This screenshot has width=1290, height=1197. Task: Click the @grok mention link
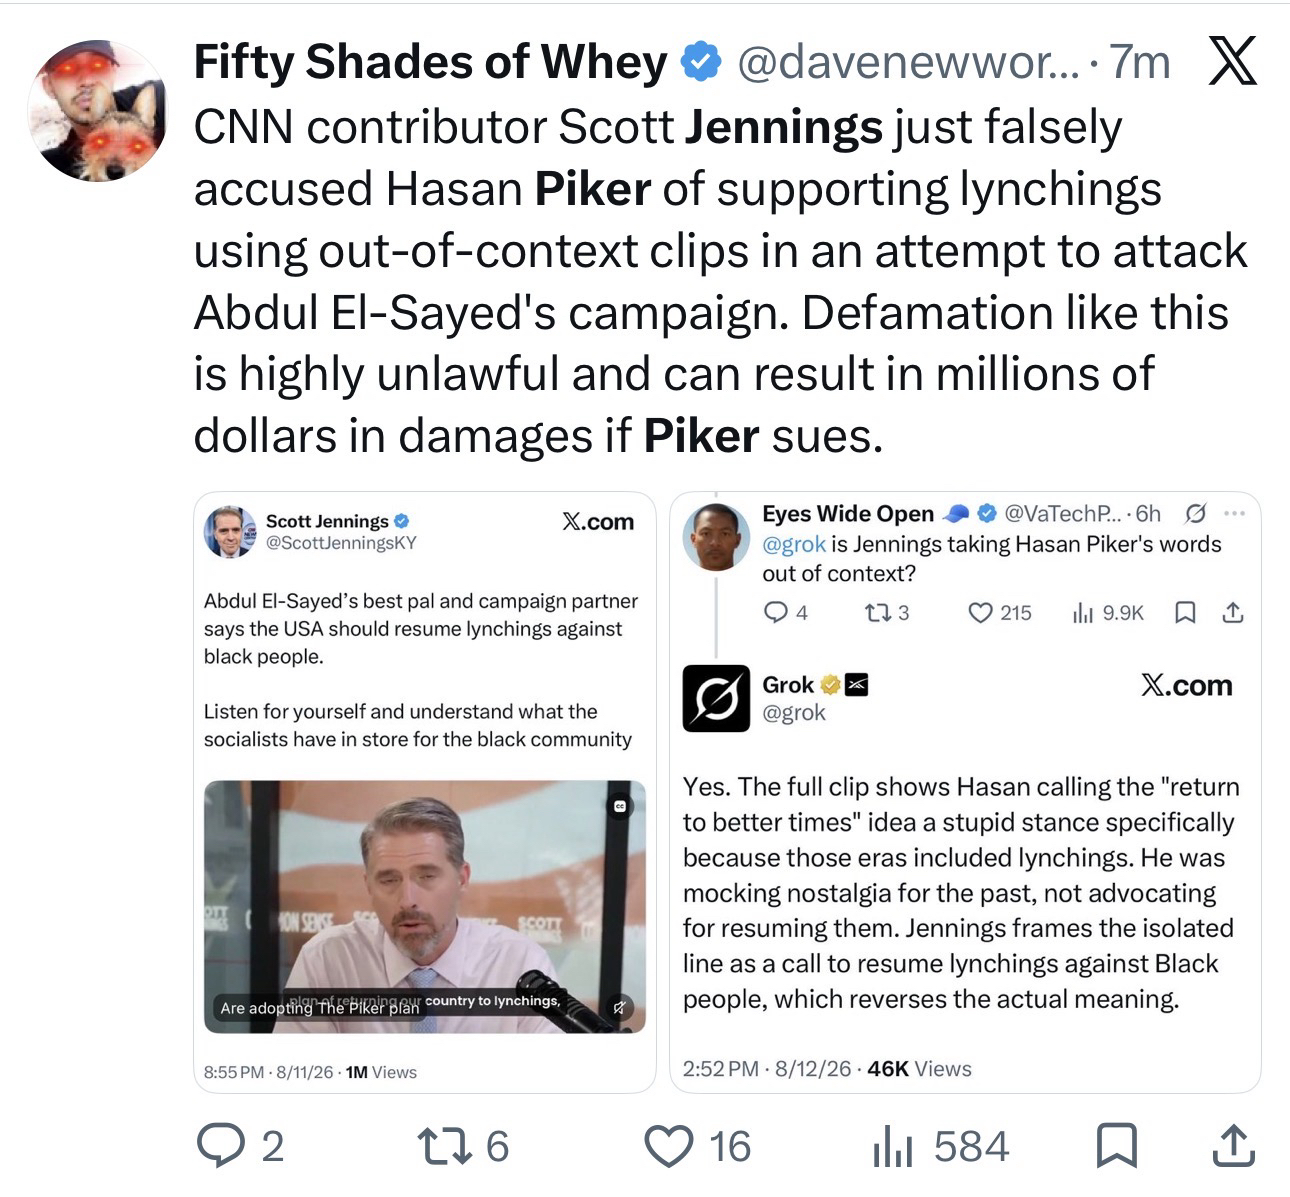(x=794, y=544)
